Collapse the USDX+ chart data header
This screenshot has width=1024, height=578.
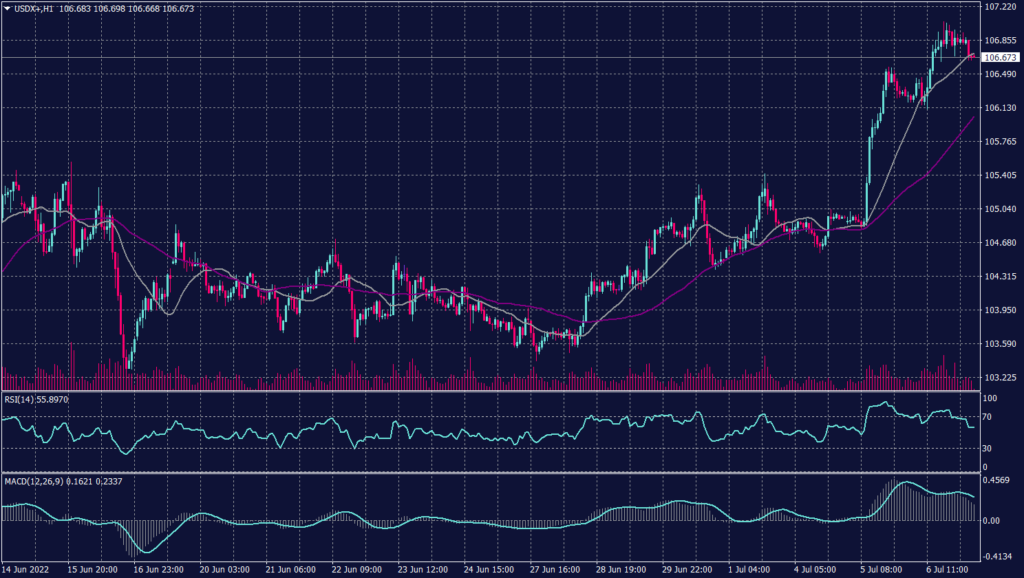(x=8, y=7)
